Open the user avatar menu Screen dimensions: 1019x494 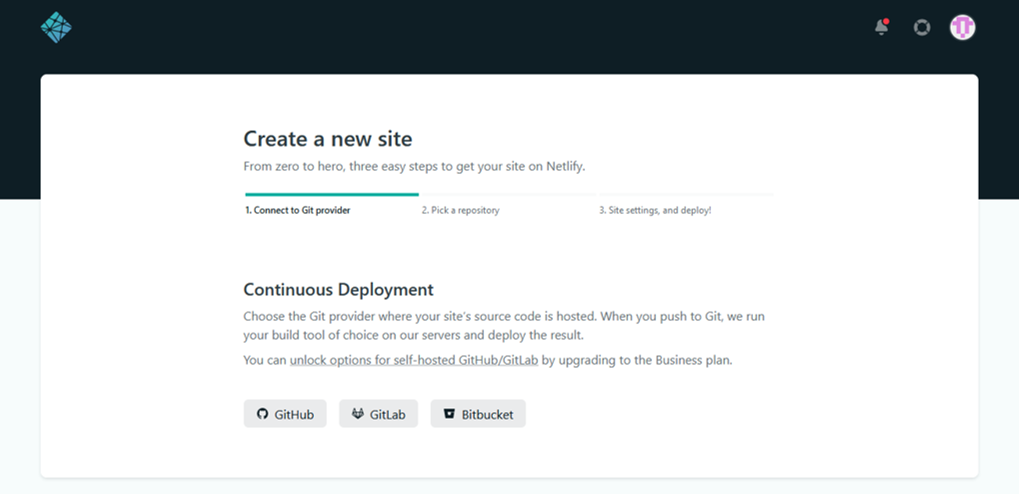[x=962, y=27]
